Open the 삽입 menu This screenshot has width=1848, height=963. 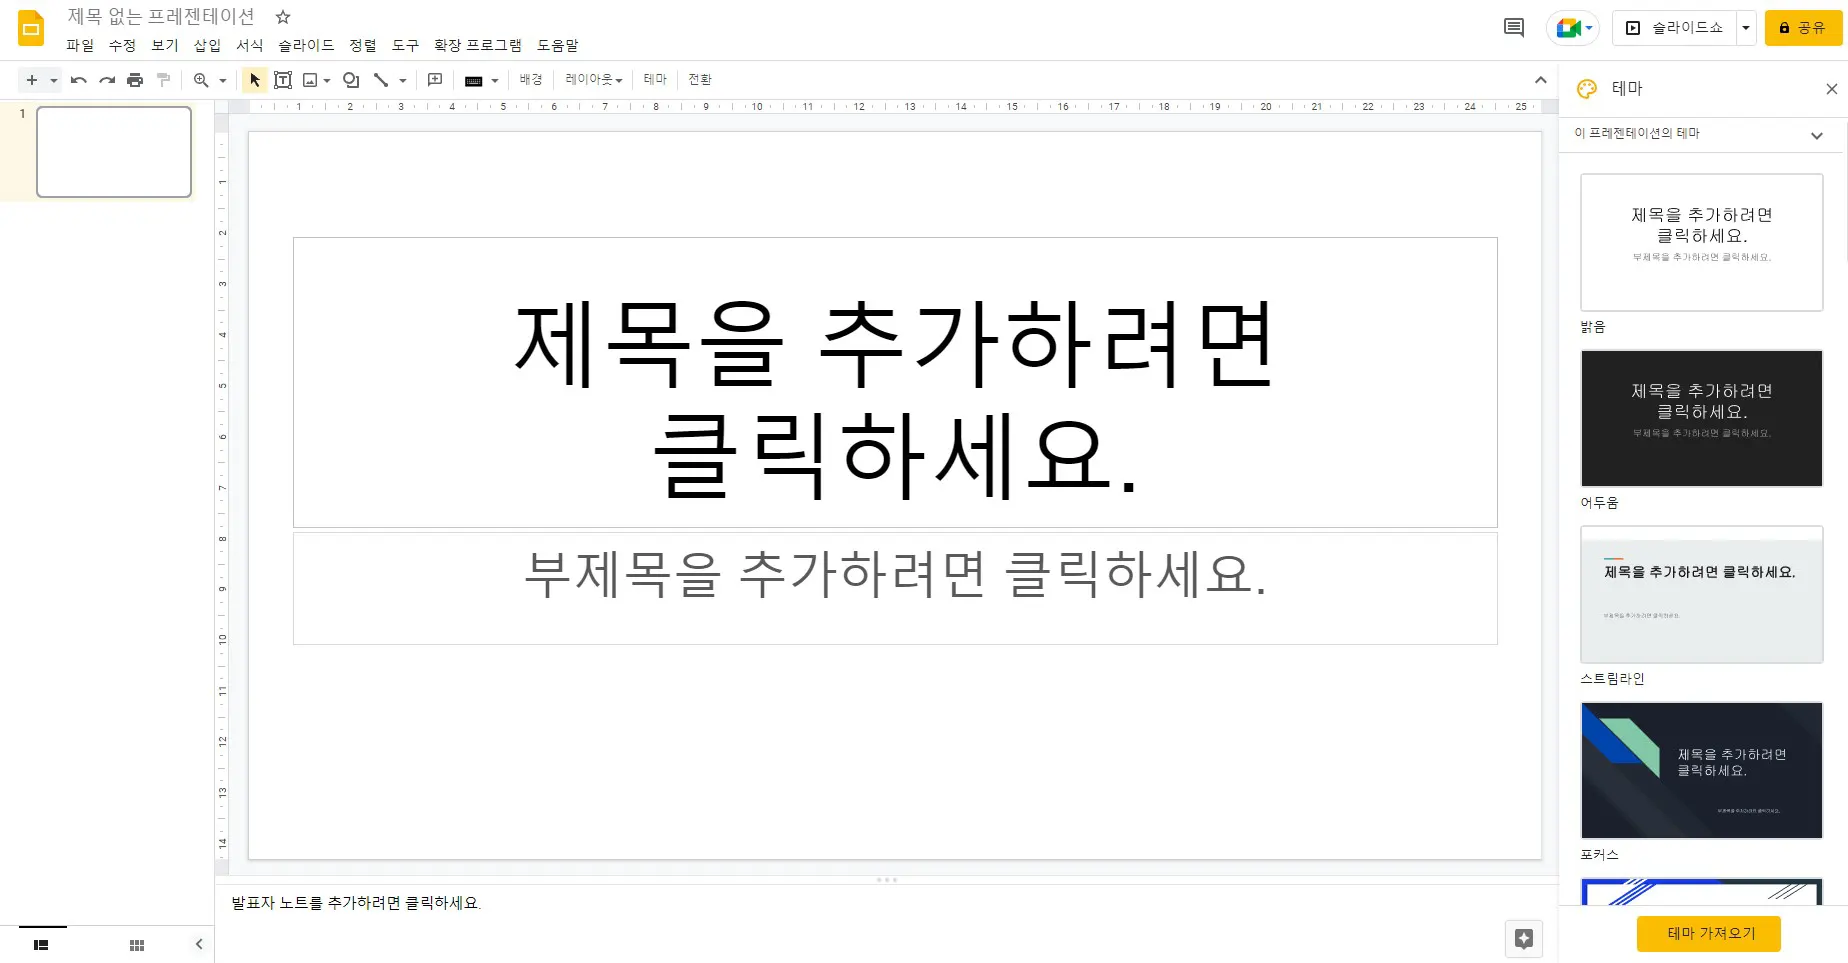point(207,45)
